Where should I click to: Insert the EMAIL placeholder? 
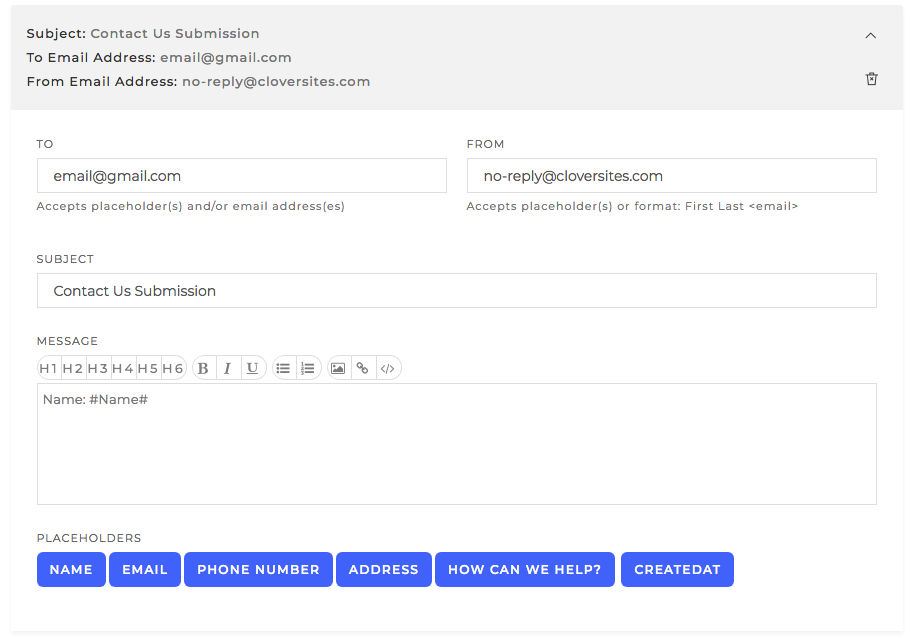click(x=144, y=569)
